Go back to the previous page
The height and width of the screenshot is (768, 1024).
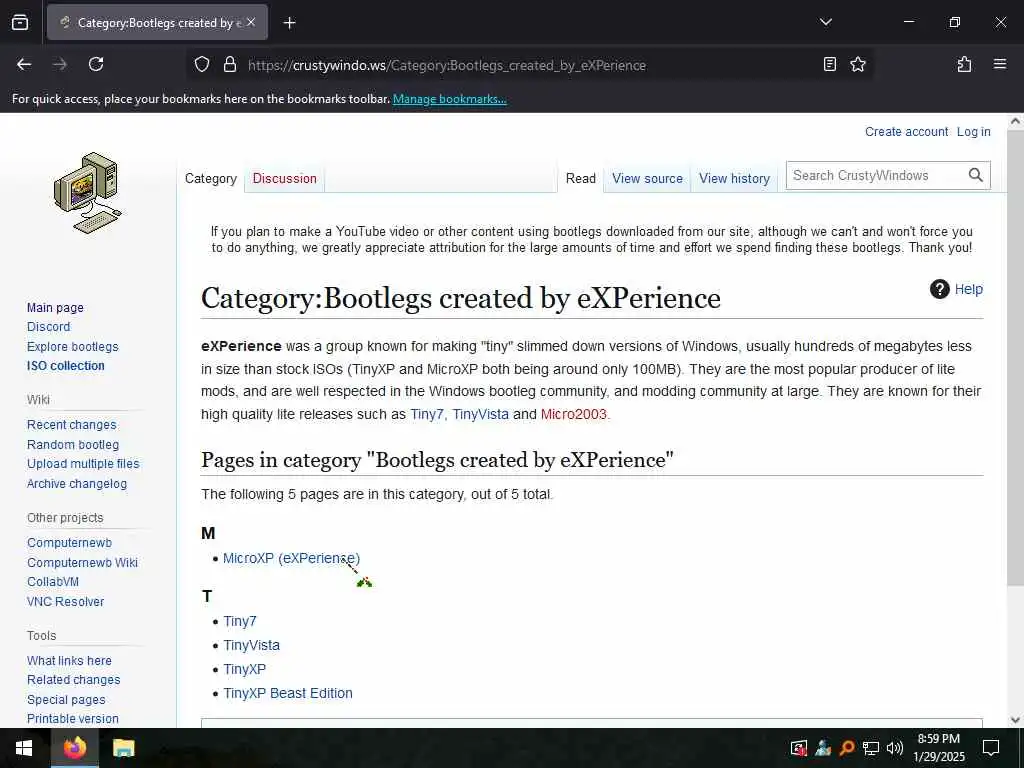click(24, 64)
